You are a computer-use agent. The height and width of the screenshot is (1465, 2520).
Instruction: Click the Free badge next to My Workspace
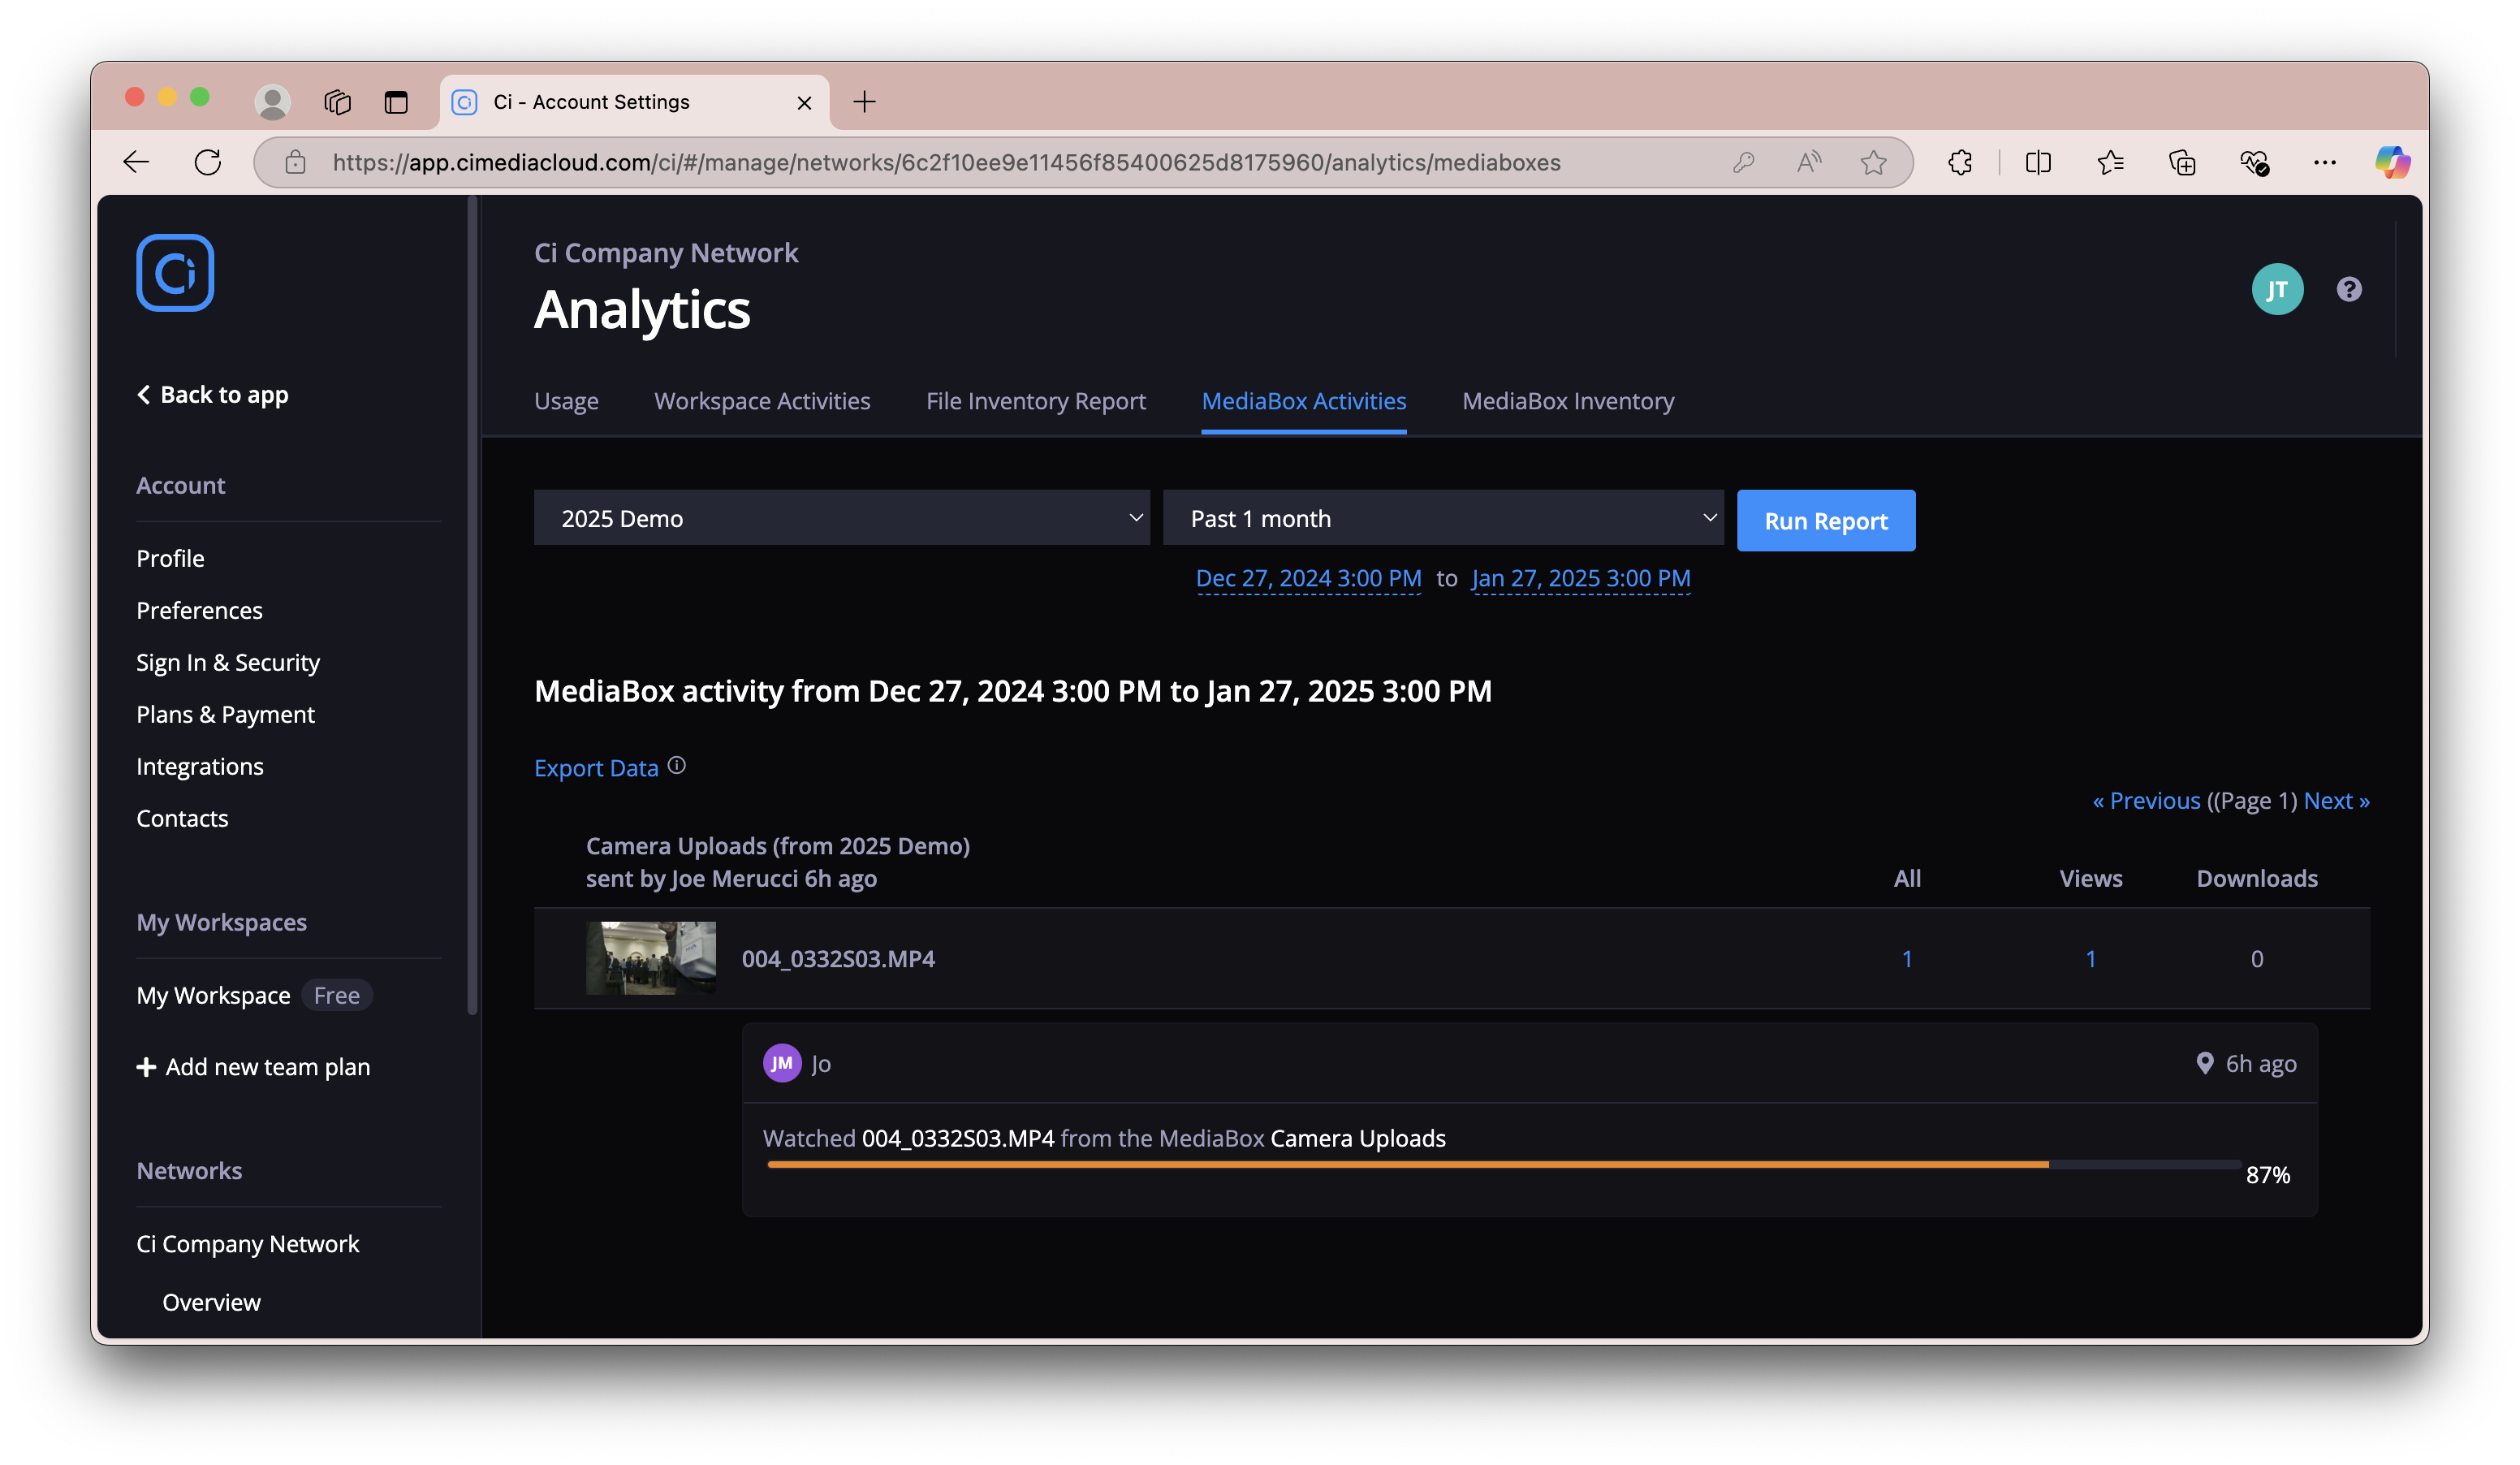[337, 995]
